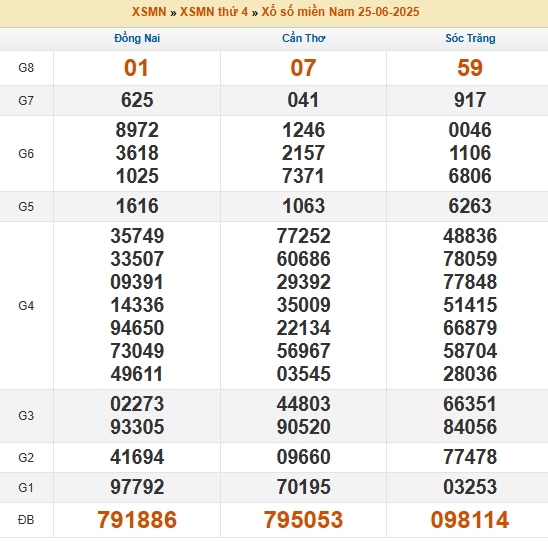548x541 pixels.
Task: Click Cần Thơ G8 number 07
Action: pos(303,68)
